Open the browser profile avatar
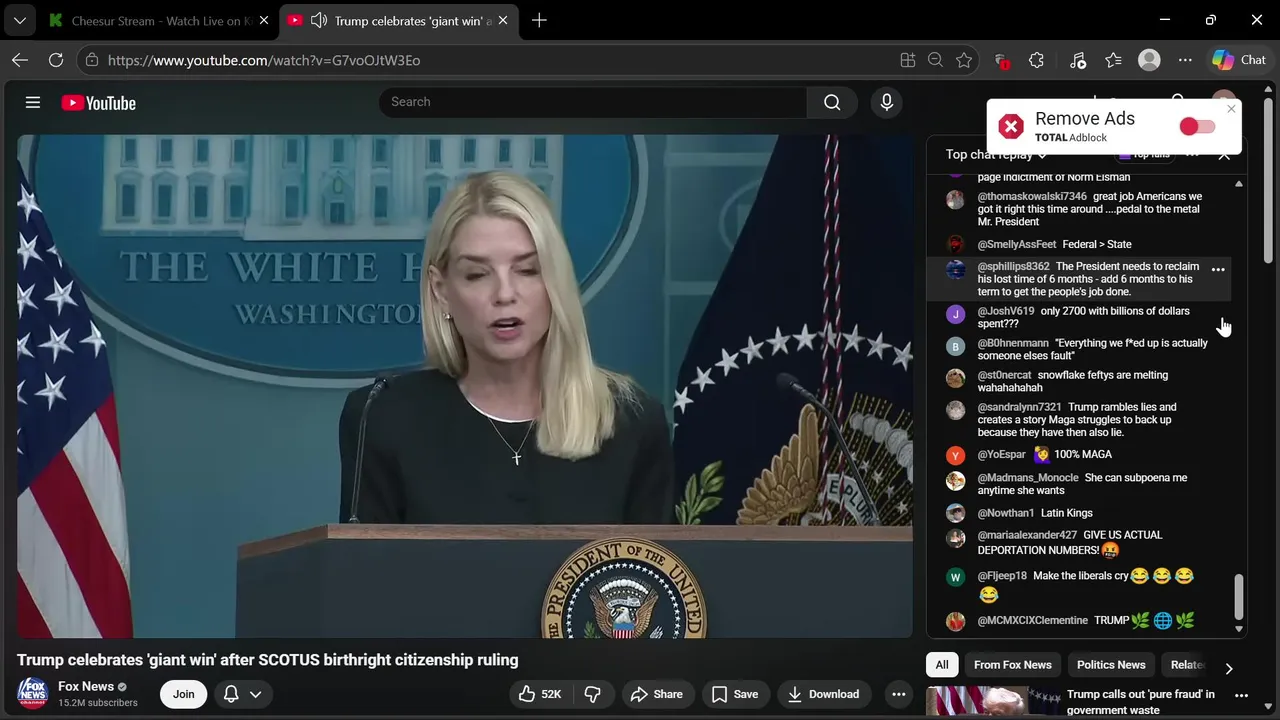1280x720 pixels. (x=1149, y=60)
